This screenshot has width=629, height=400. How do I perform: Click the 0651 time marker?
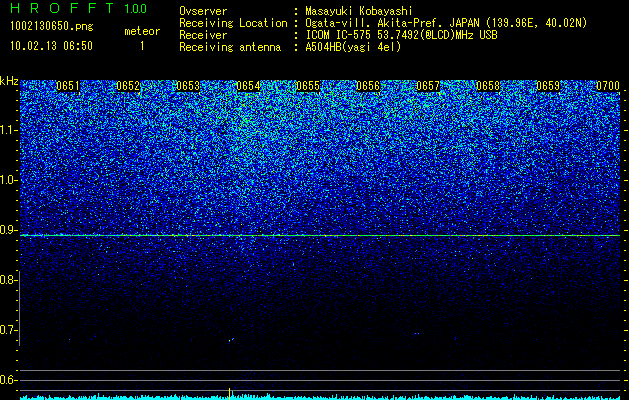[68, 86]
